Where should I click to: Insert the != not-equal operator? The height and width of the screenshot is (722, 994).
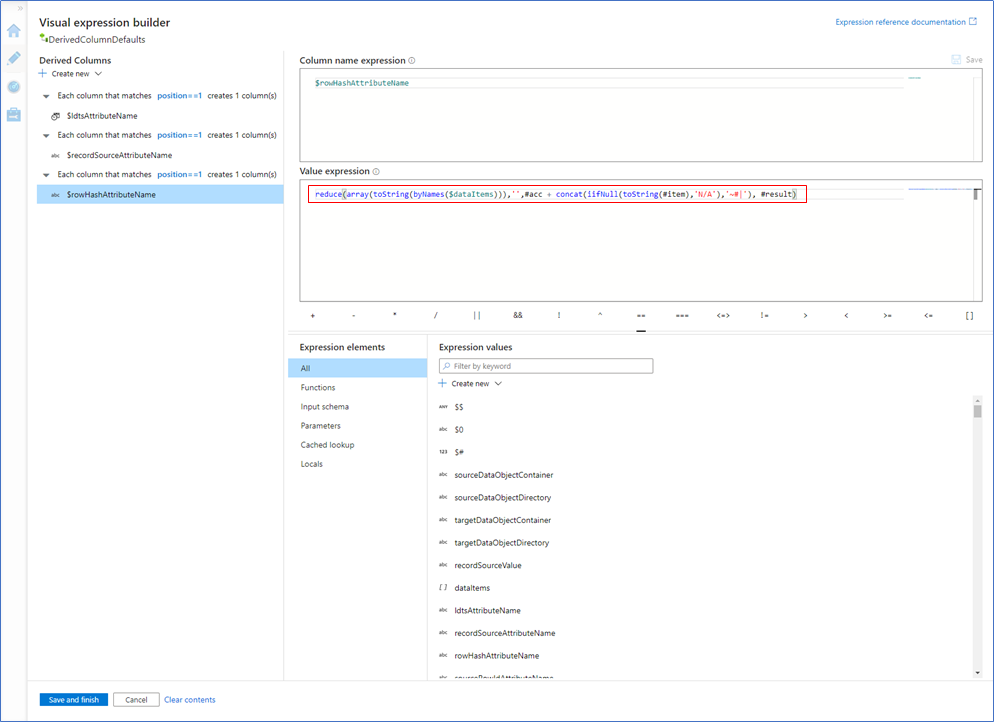tap(764, 315)
